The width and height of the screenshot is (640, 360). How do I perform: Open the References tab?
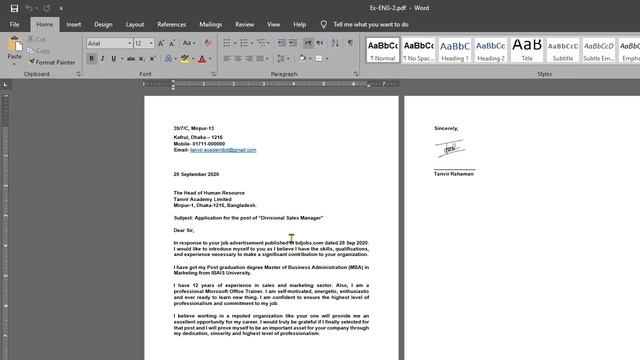171,24
